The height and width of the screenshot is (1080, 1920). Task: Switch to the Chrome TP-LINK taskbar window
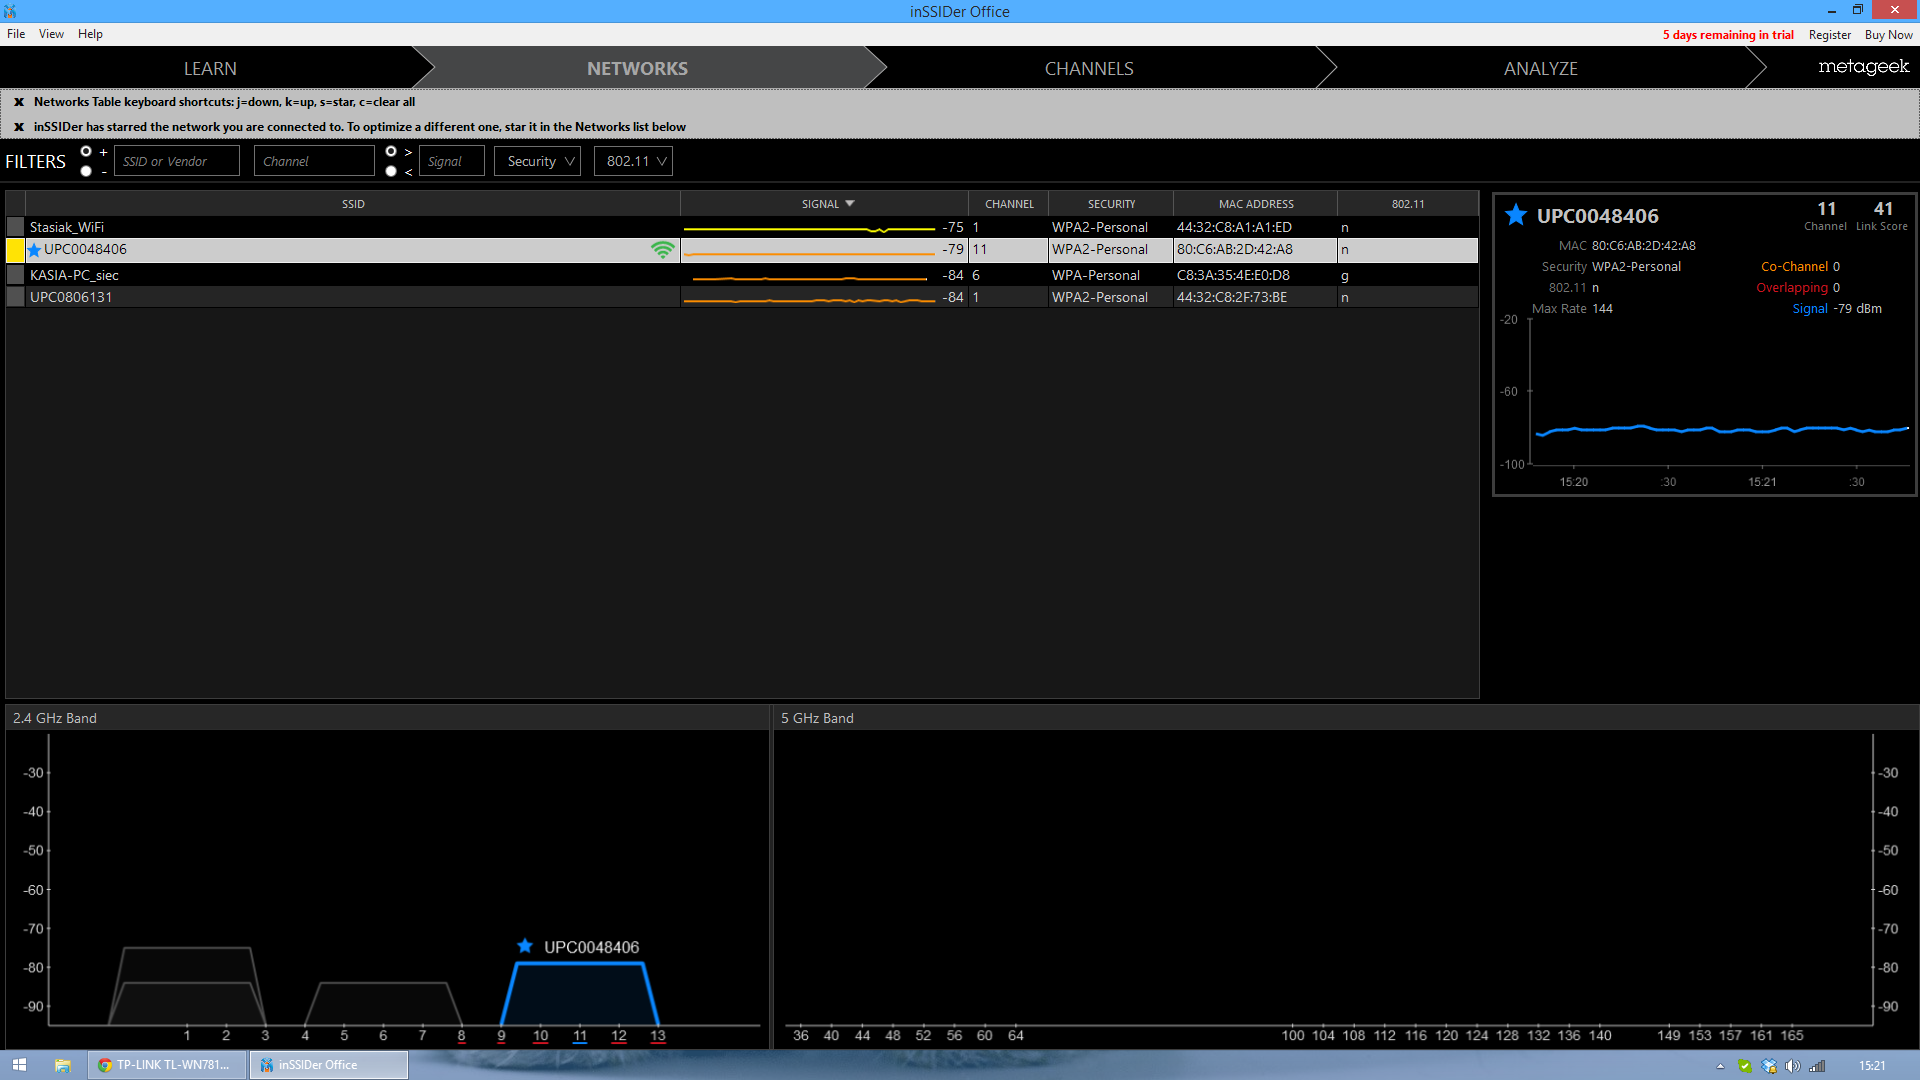[167, 1065]
